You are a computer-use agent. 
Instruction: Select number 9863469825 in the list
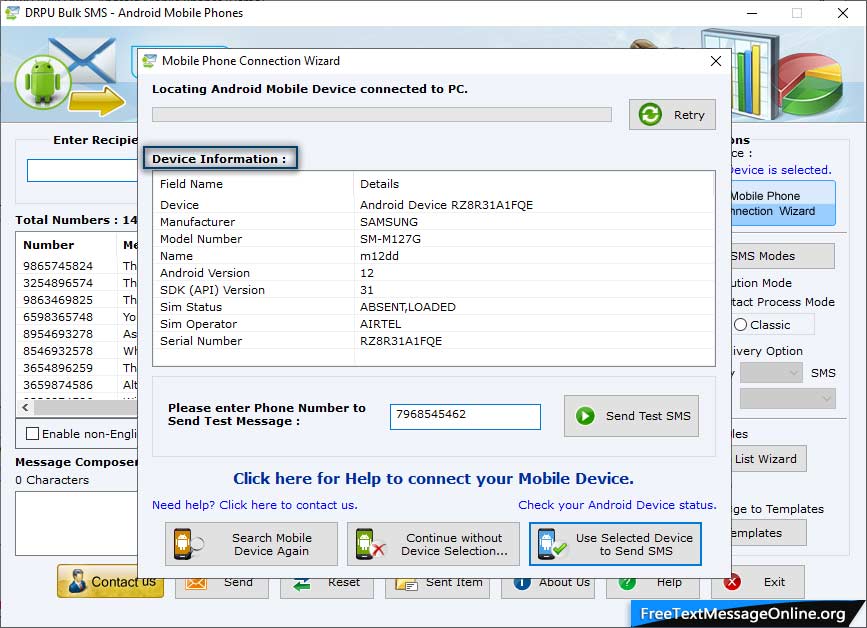point(58,300)
